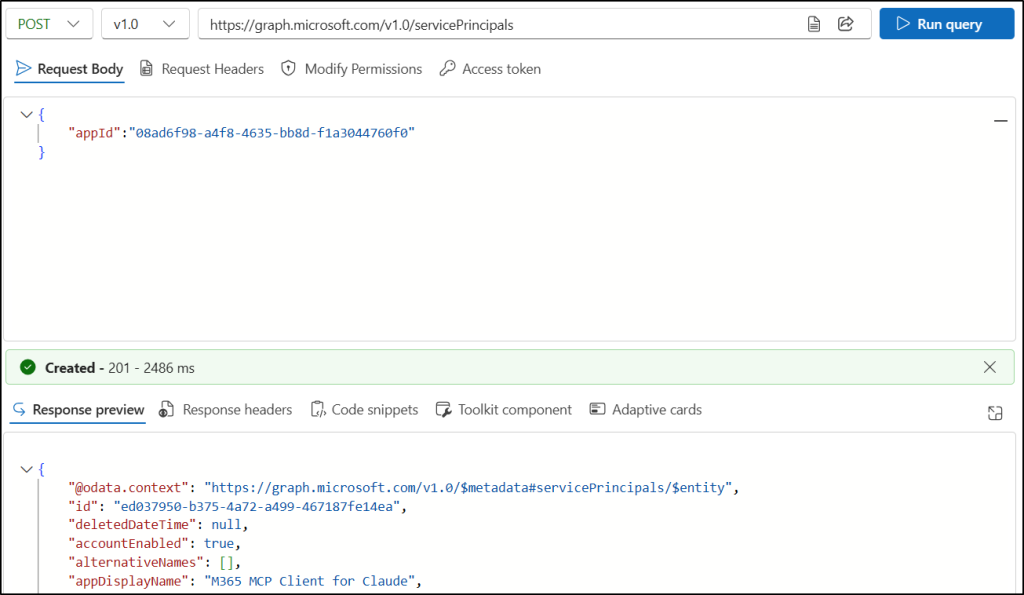The height and width of the screenshot is (595, 1024).
Task: Minimize the request body editor pane
Action: coord(999,121)
